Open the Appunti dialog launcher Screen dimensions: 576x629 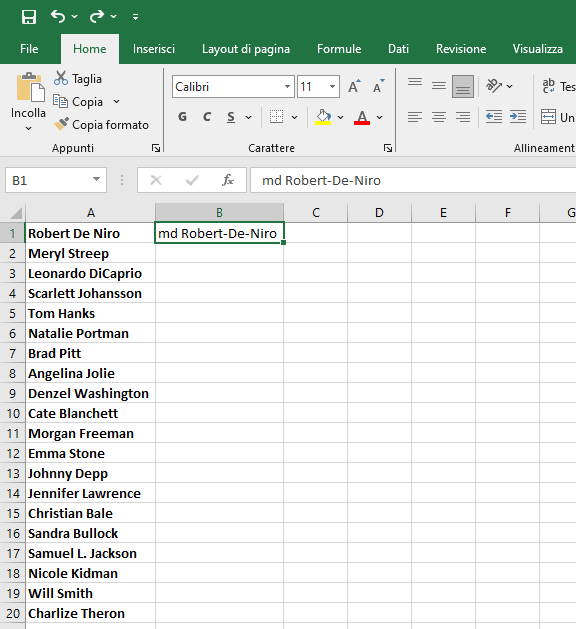pyautogui.click(x=156, y=148)
